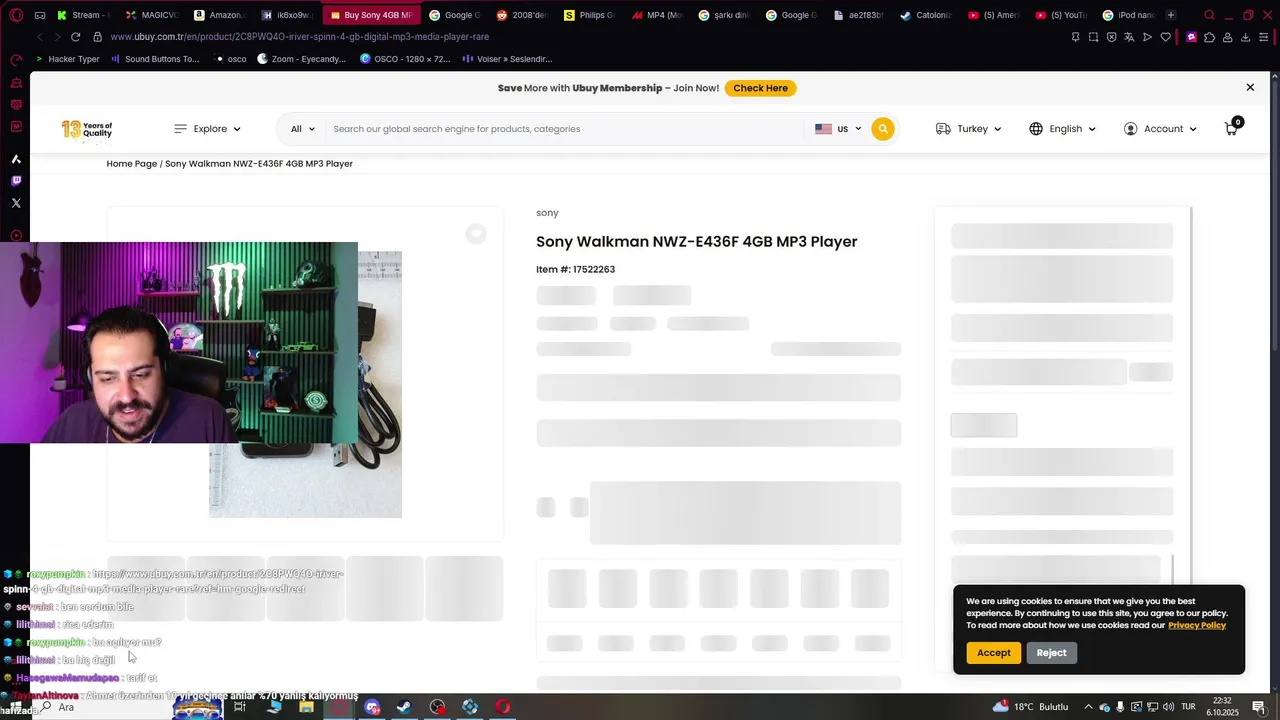Switch to the Catoloniz browser tab

coord(926,15)
